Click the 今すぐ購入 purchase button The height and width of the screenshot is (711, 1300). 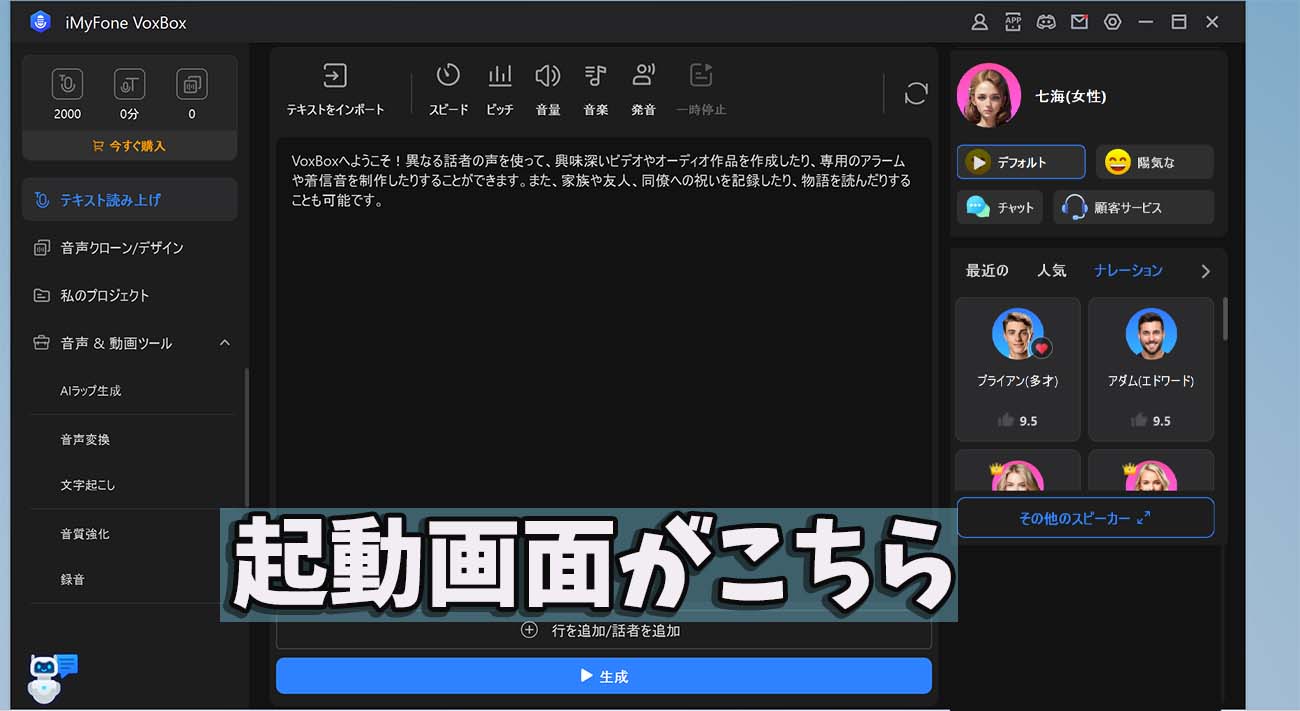click(x=129, y=146)
